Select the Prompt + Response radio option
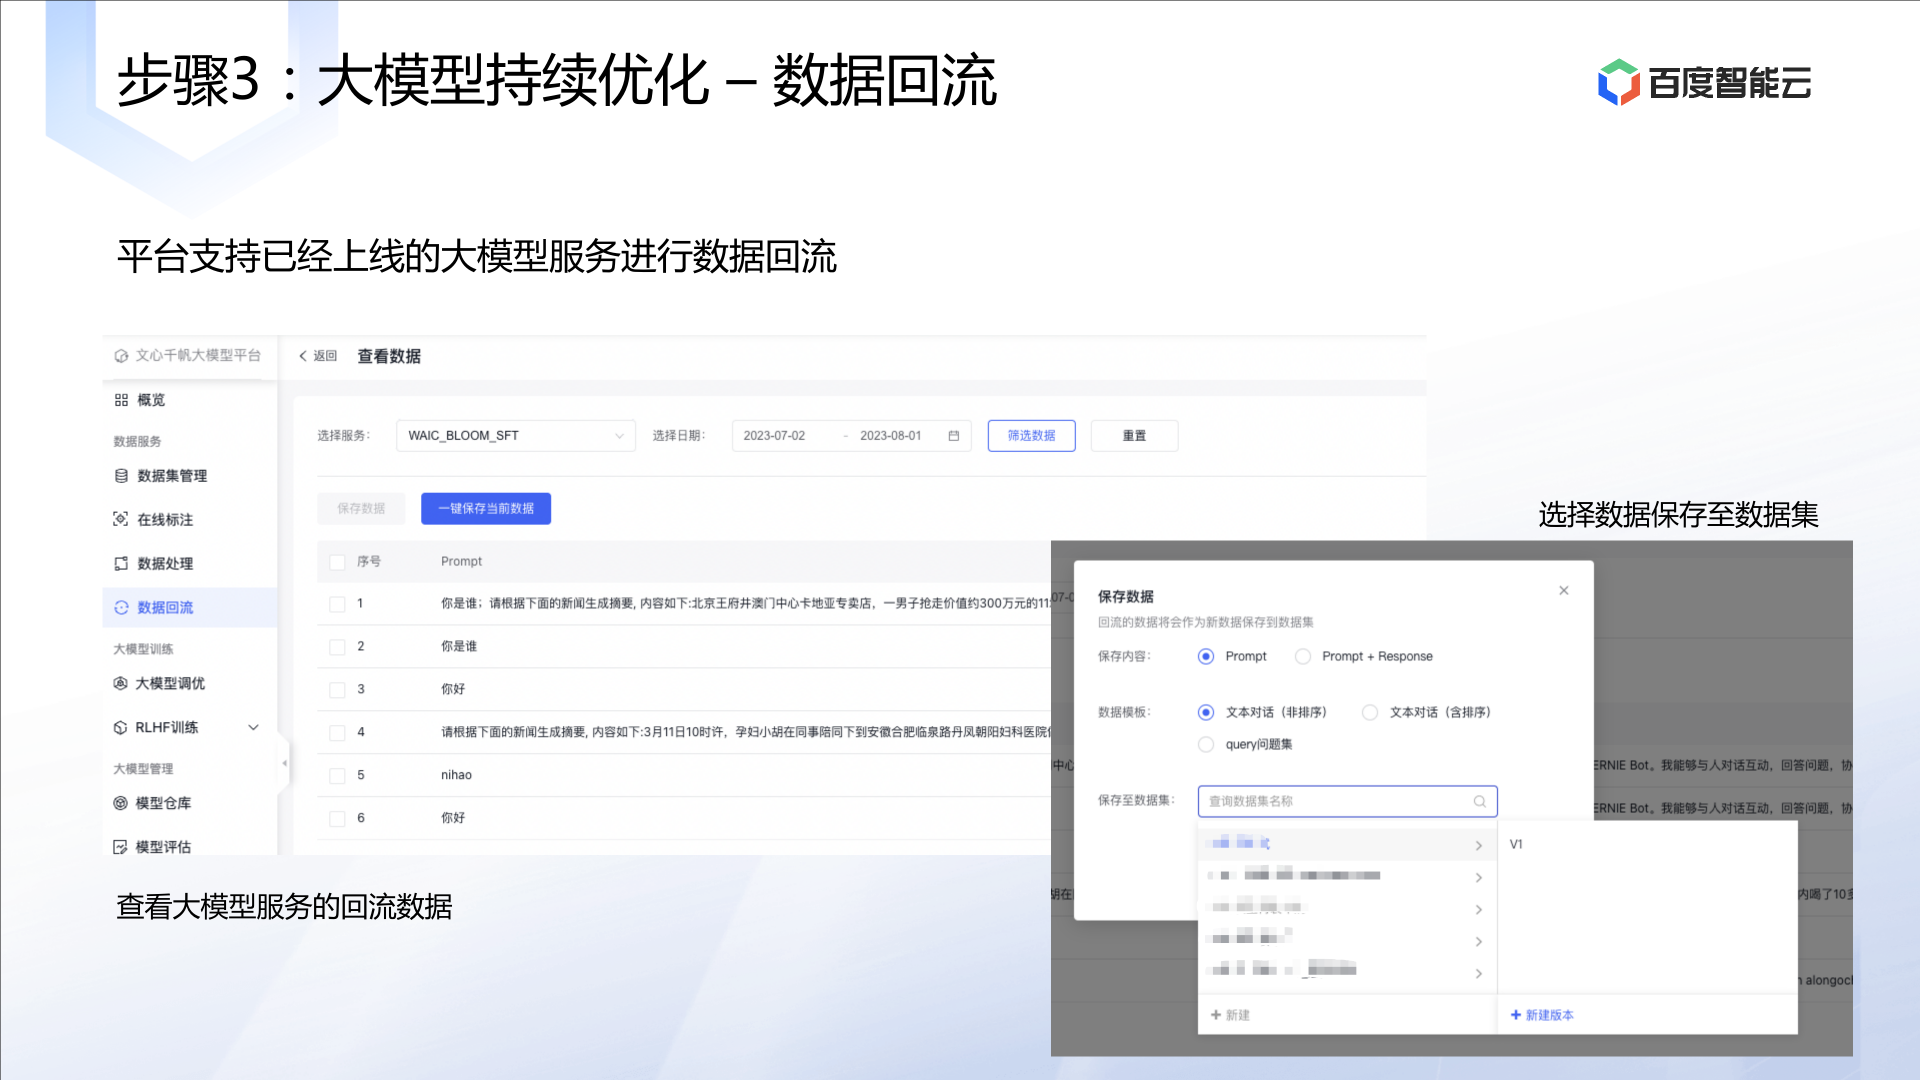 point(1303,657)
